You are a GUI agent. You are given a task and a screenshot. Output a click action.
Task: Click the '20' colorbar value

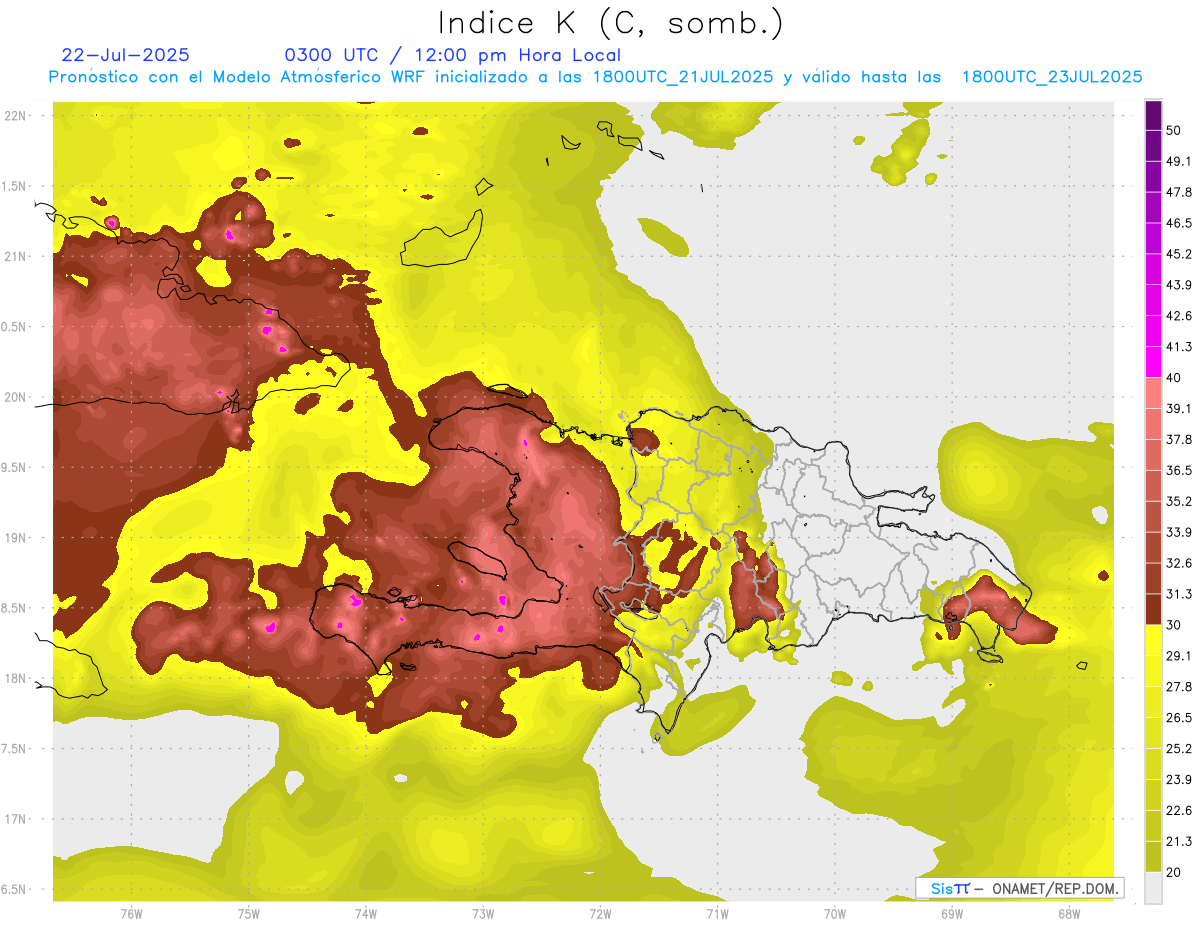pos(1175,872)
